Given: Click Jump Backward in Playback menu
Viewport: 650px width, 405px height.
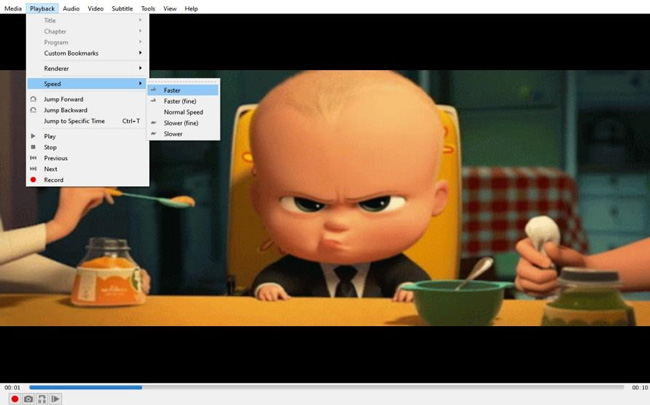Looking at the screenshot, I should coord(87,110).
